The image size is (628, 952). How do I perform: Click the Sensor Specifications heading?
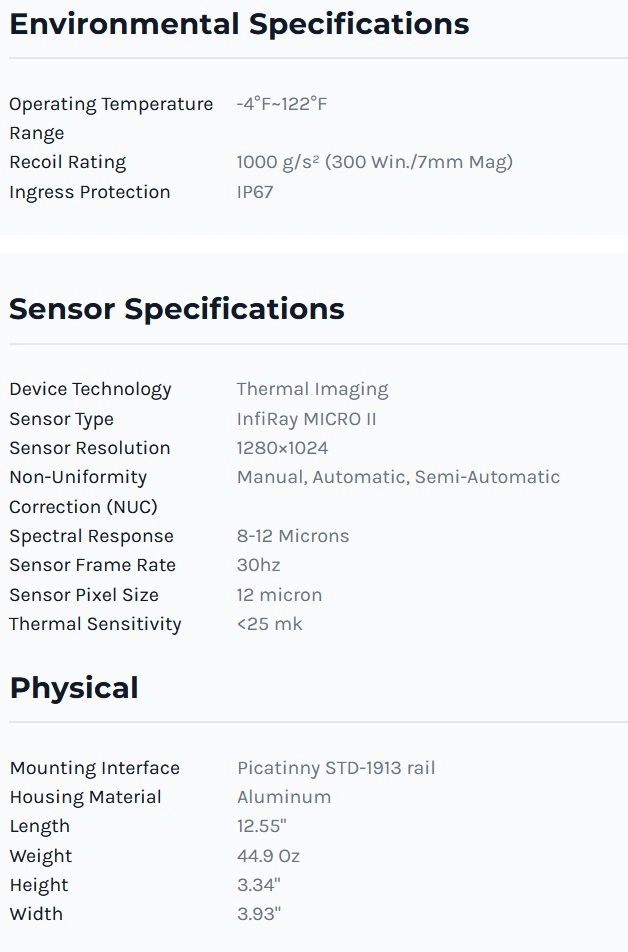tap(177, 309)
